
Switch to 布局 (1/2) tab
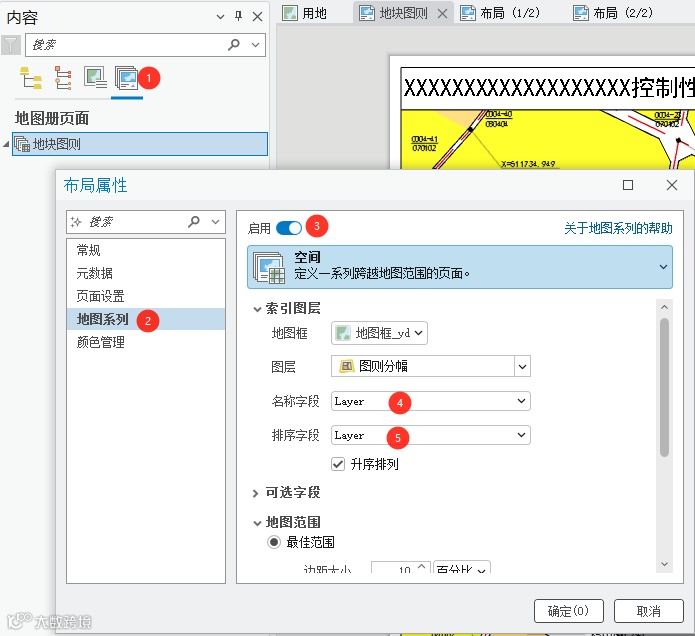[500, 13]
